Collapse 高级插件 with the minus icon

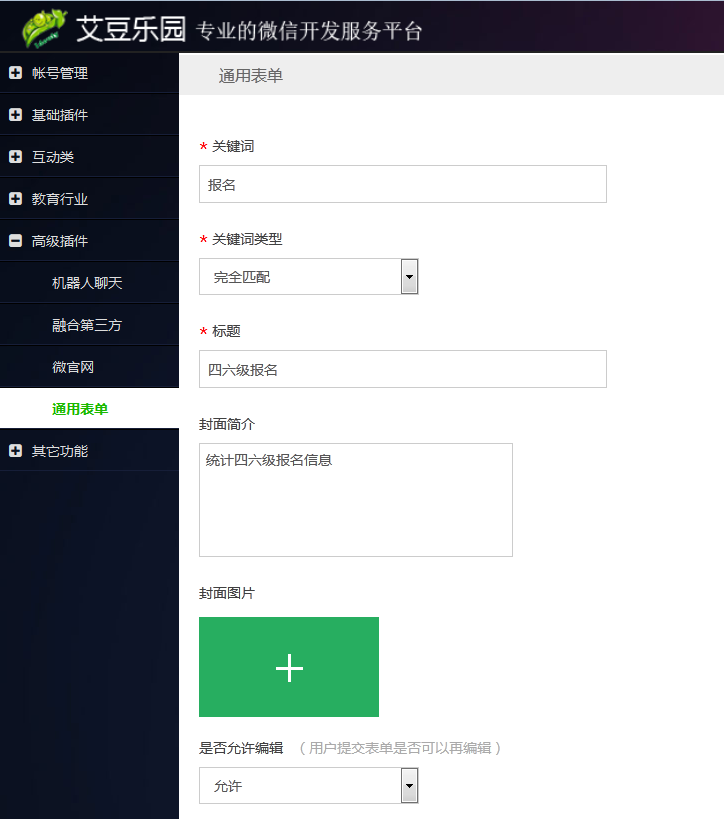tap(15, 241)
